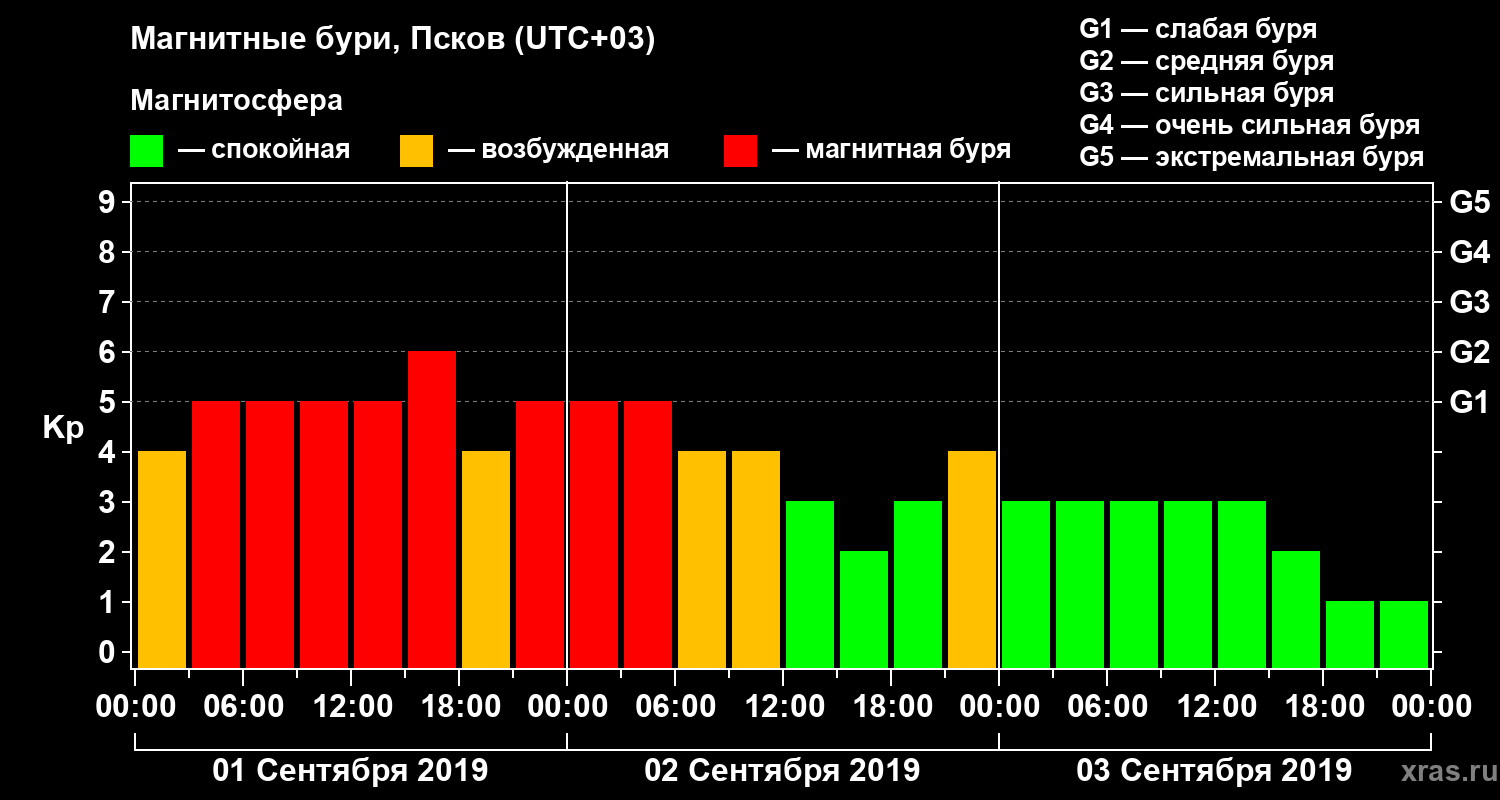
Task: Click the orange 18:00–21:00 bar on 01 Сентября
Action: click(486, 559)
